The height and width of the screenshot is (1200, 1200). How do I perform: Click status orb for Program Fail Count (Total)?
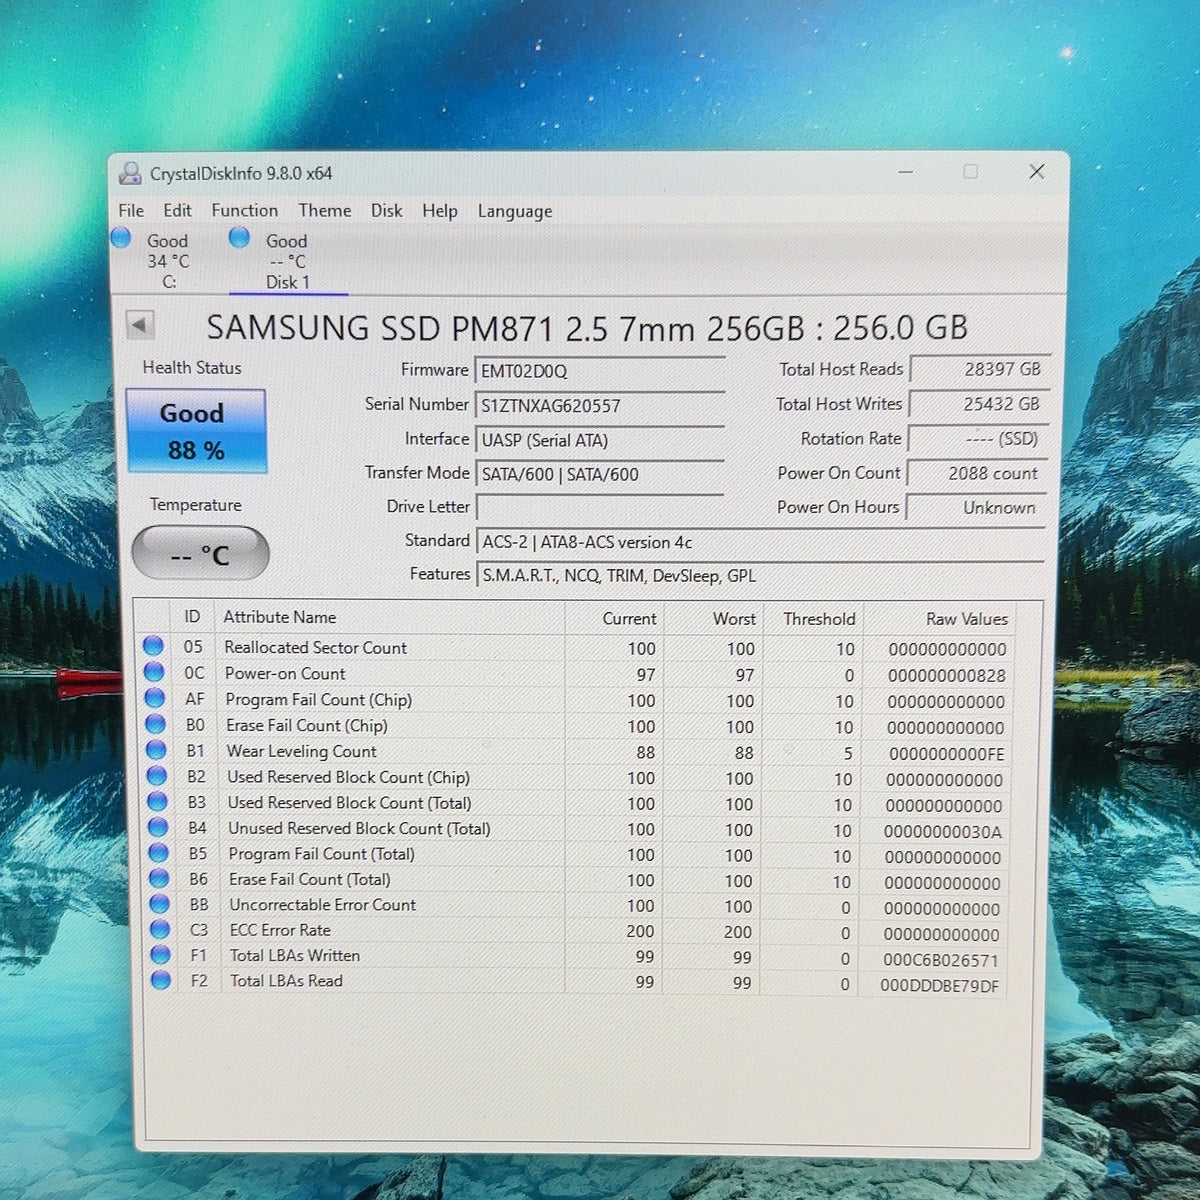(x=158, y=853)
